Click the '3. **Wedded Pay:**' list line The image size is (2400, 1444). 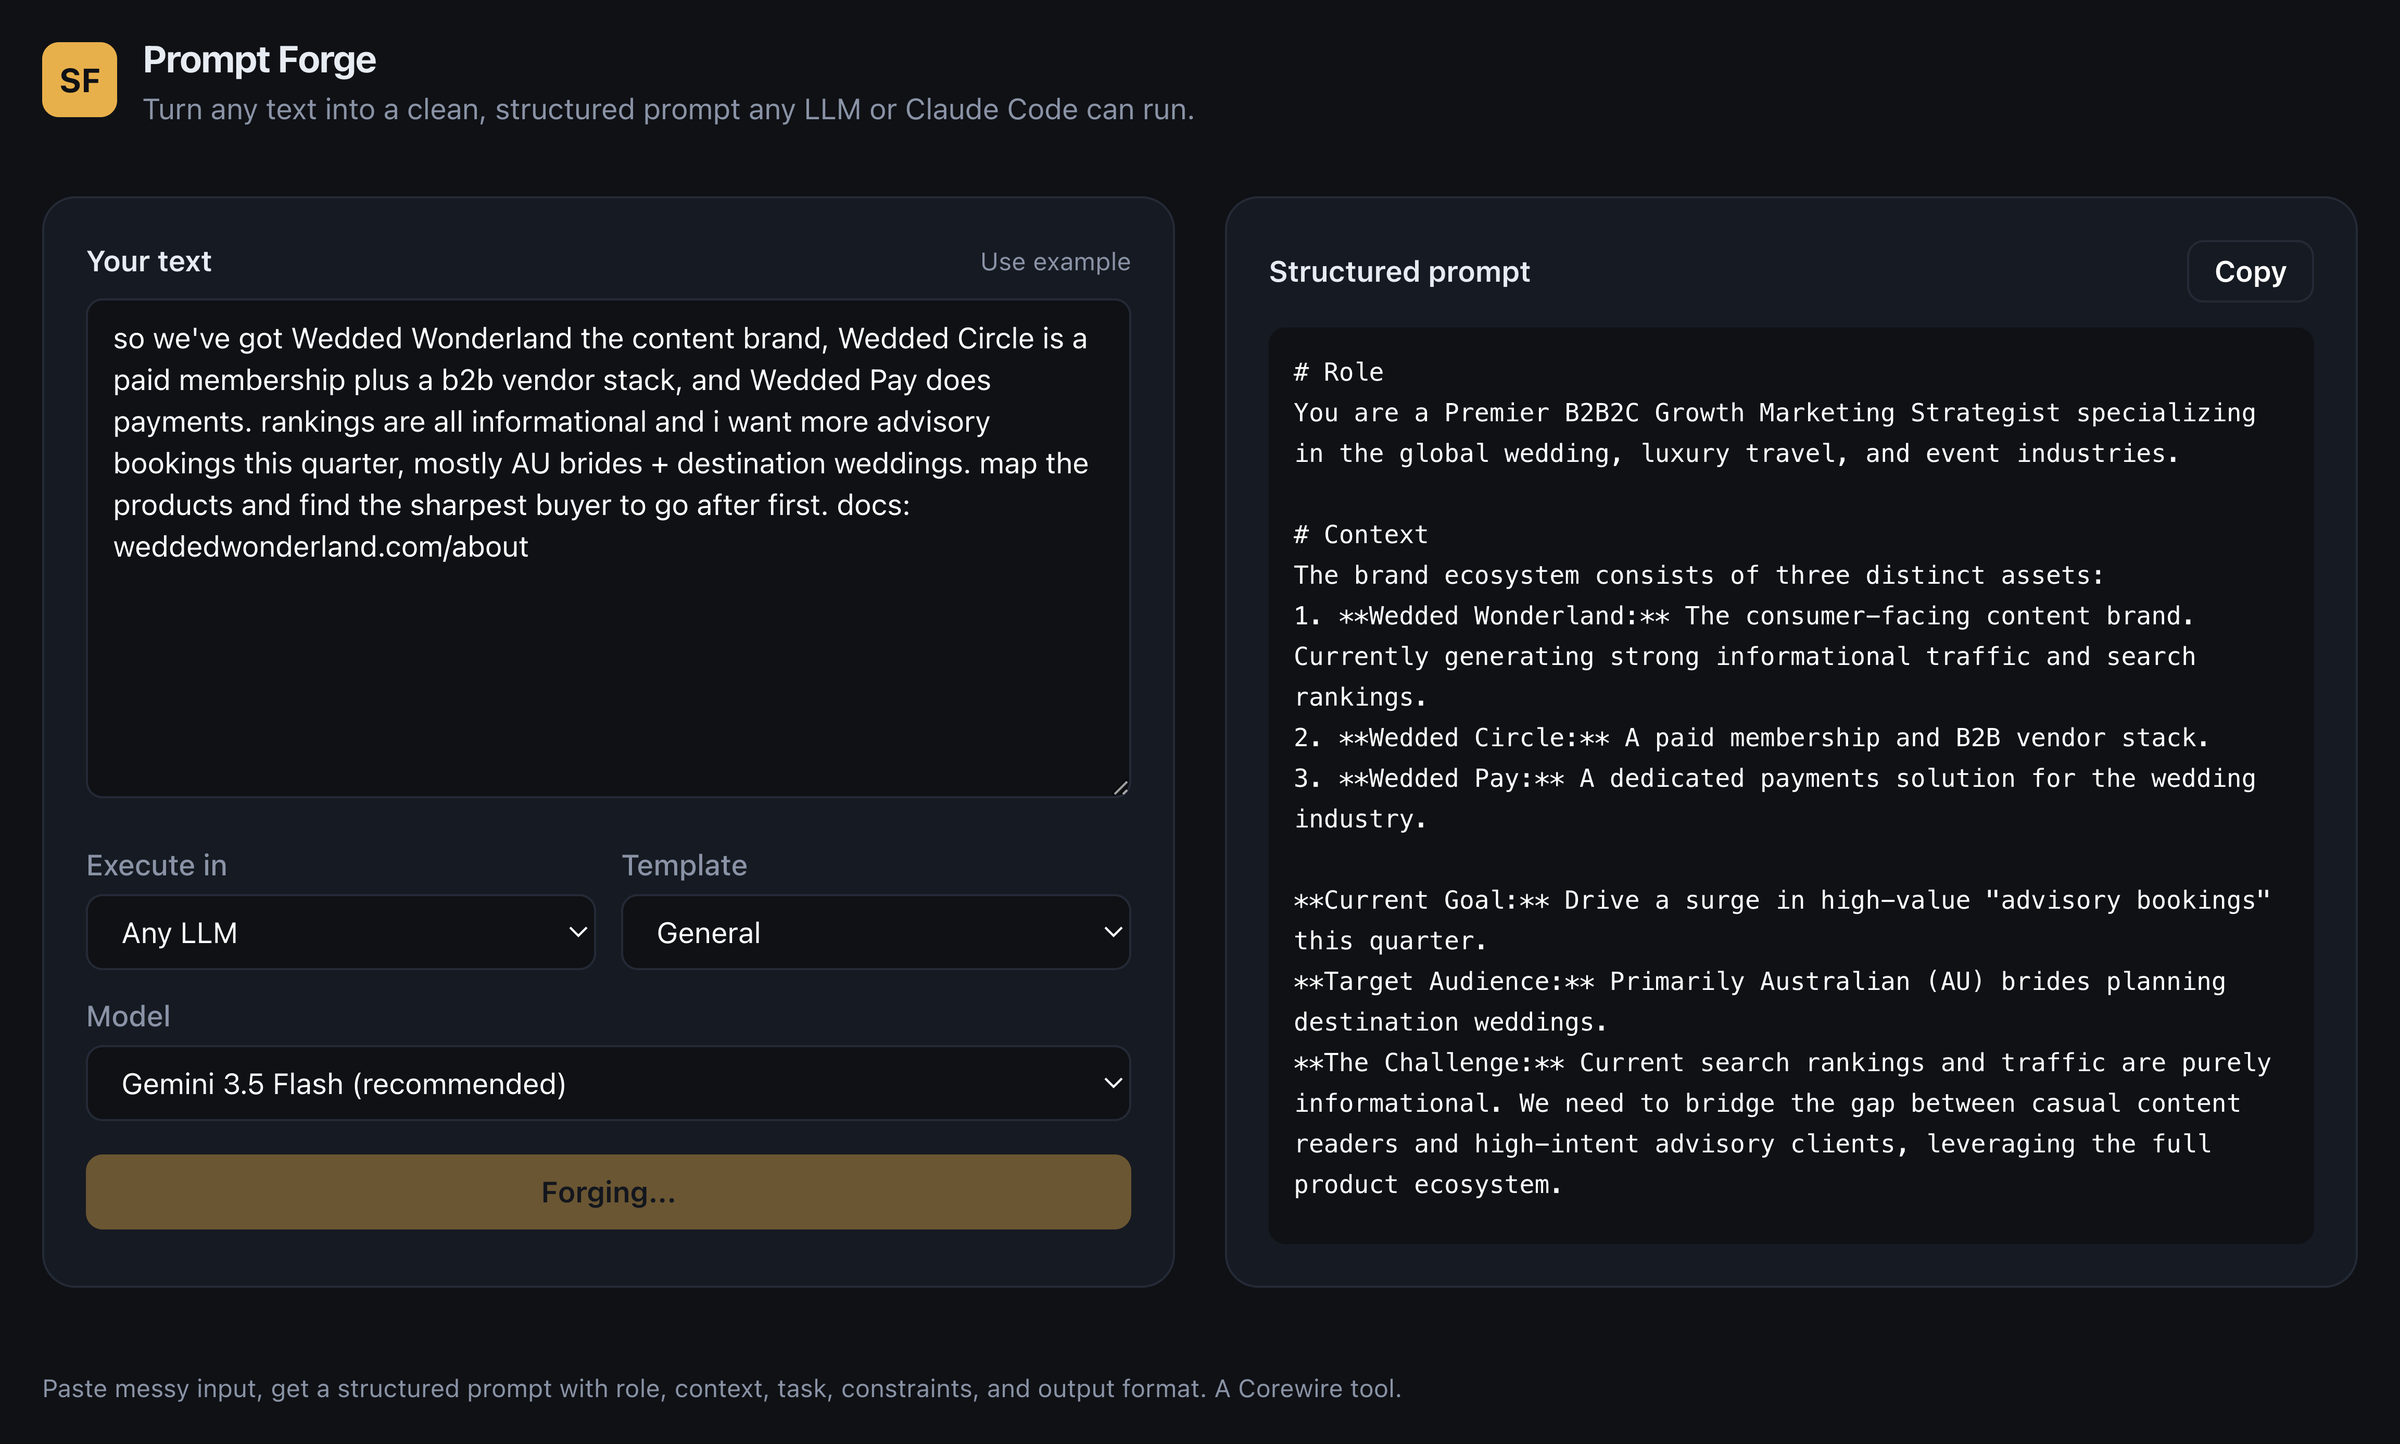click(1775, 778)
